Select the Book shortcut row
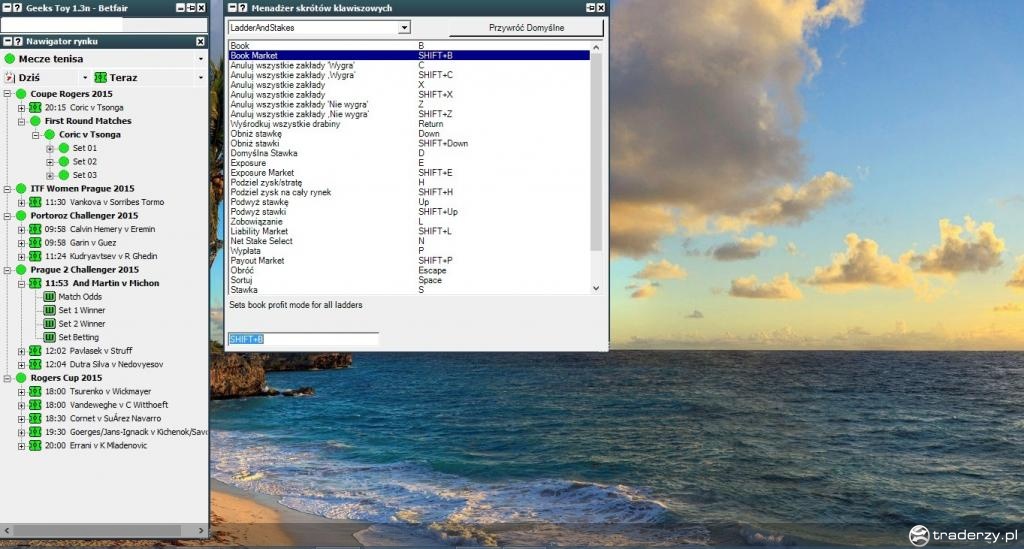 (x=409, y=46)
